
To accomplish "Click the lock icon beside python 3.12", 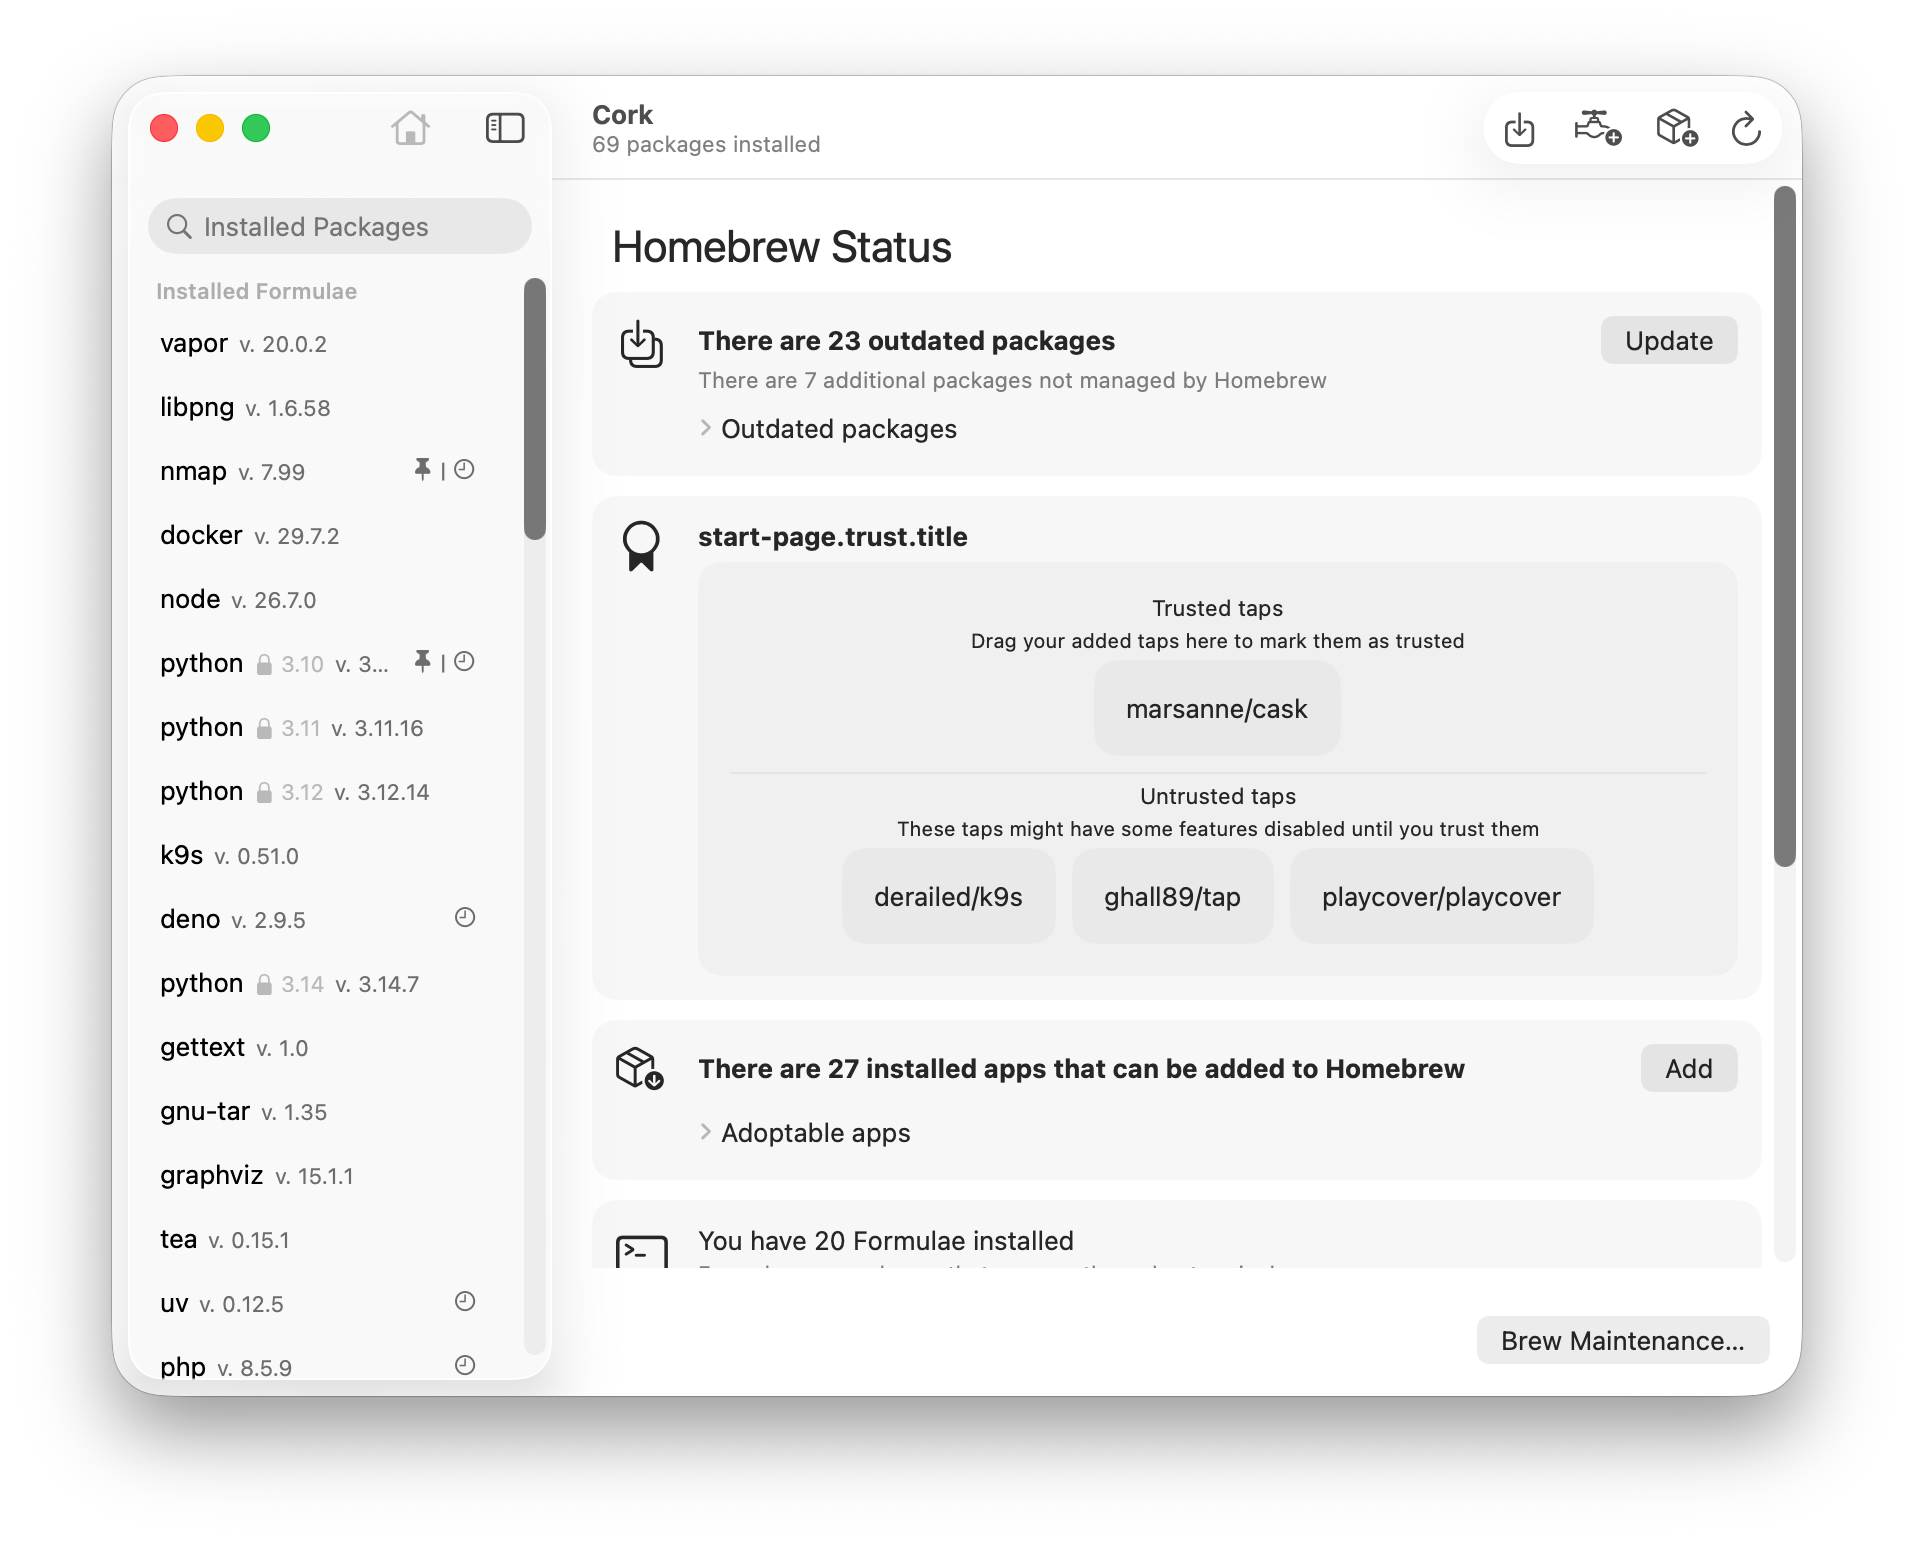I will point(264,792).
